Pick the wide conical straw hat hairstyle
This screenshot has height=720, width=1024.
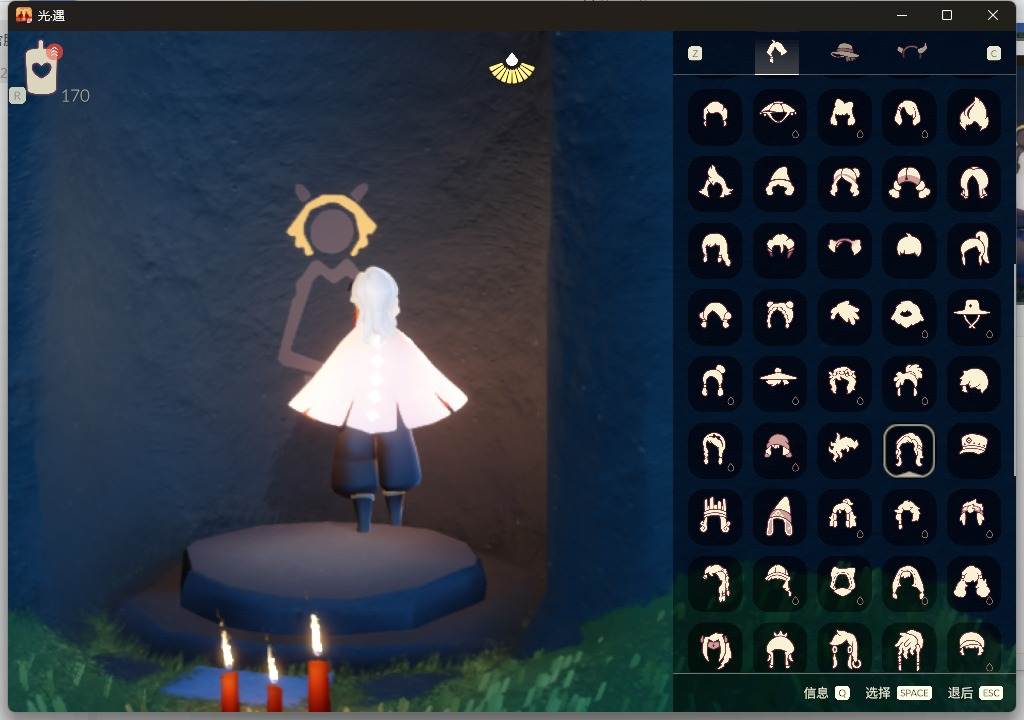[x=779, y=116]
